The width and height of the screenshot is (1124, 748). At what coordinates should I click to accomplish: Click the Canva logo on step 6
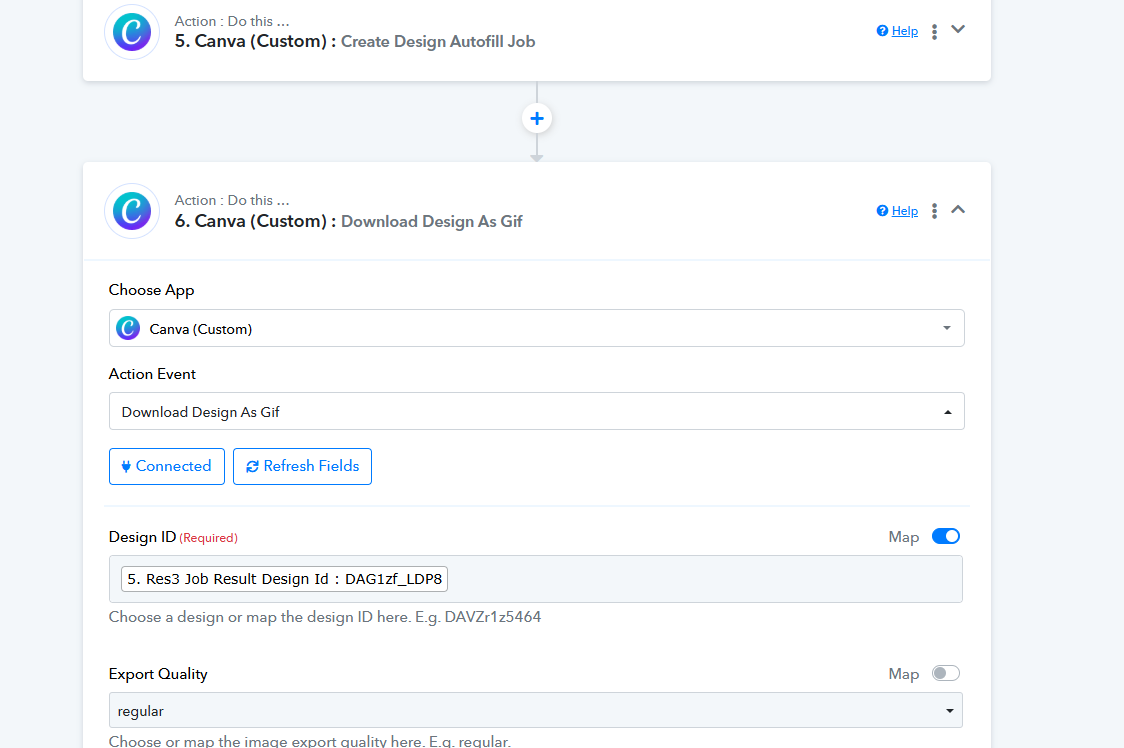132,211
